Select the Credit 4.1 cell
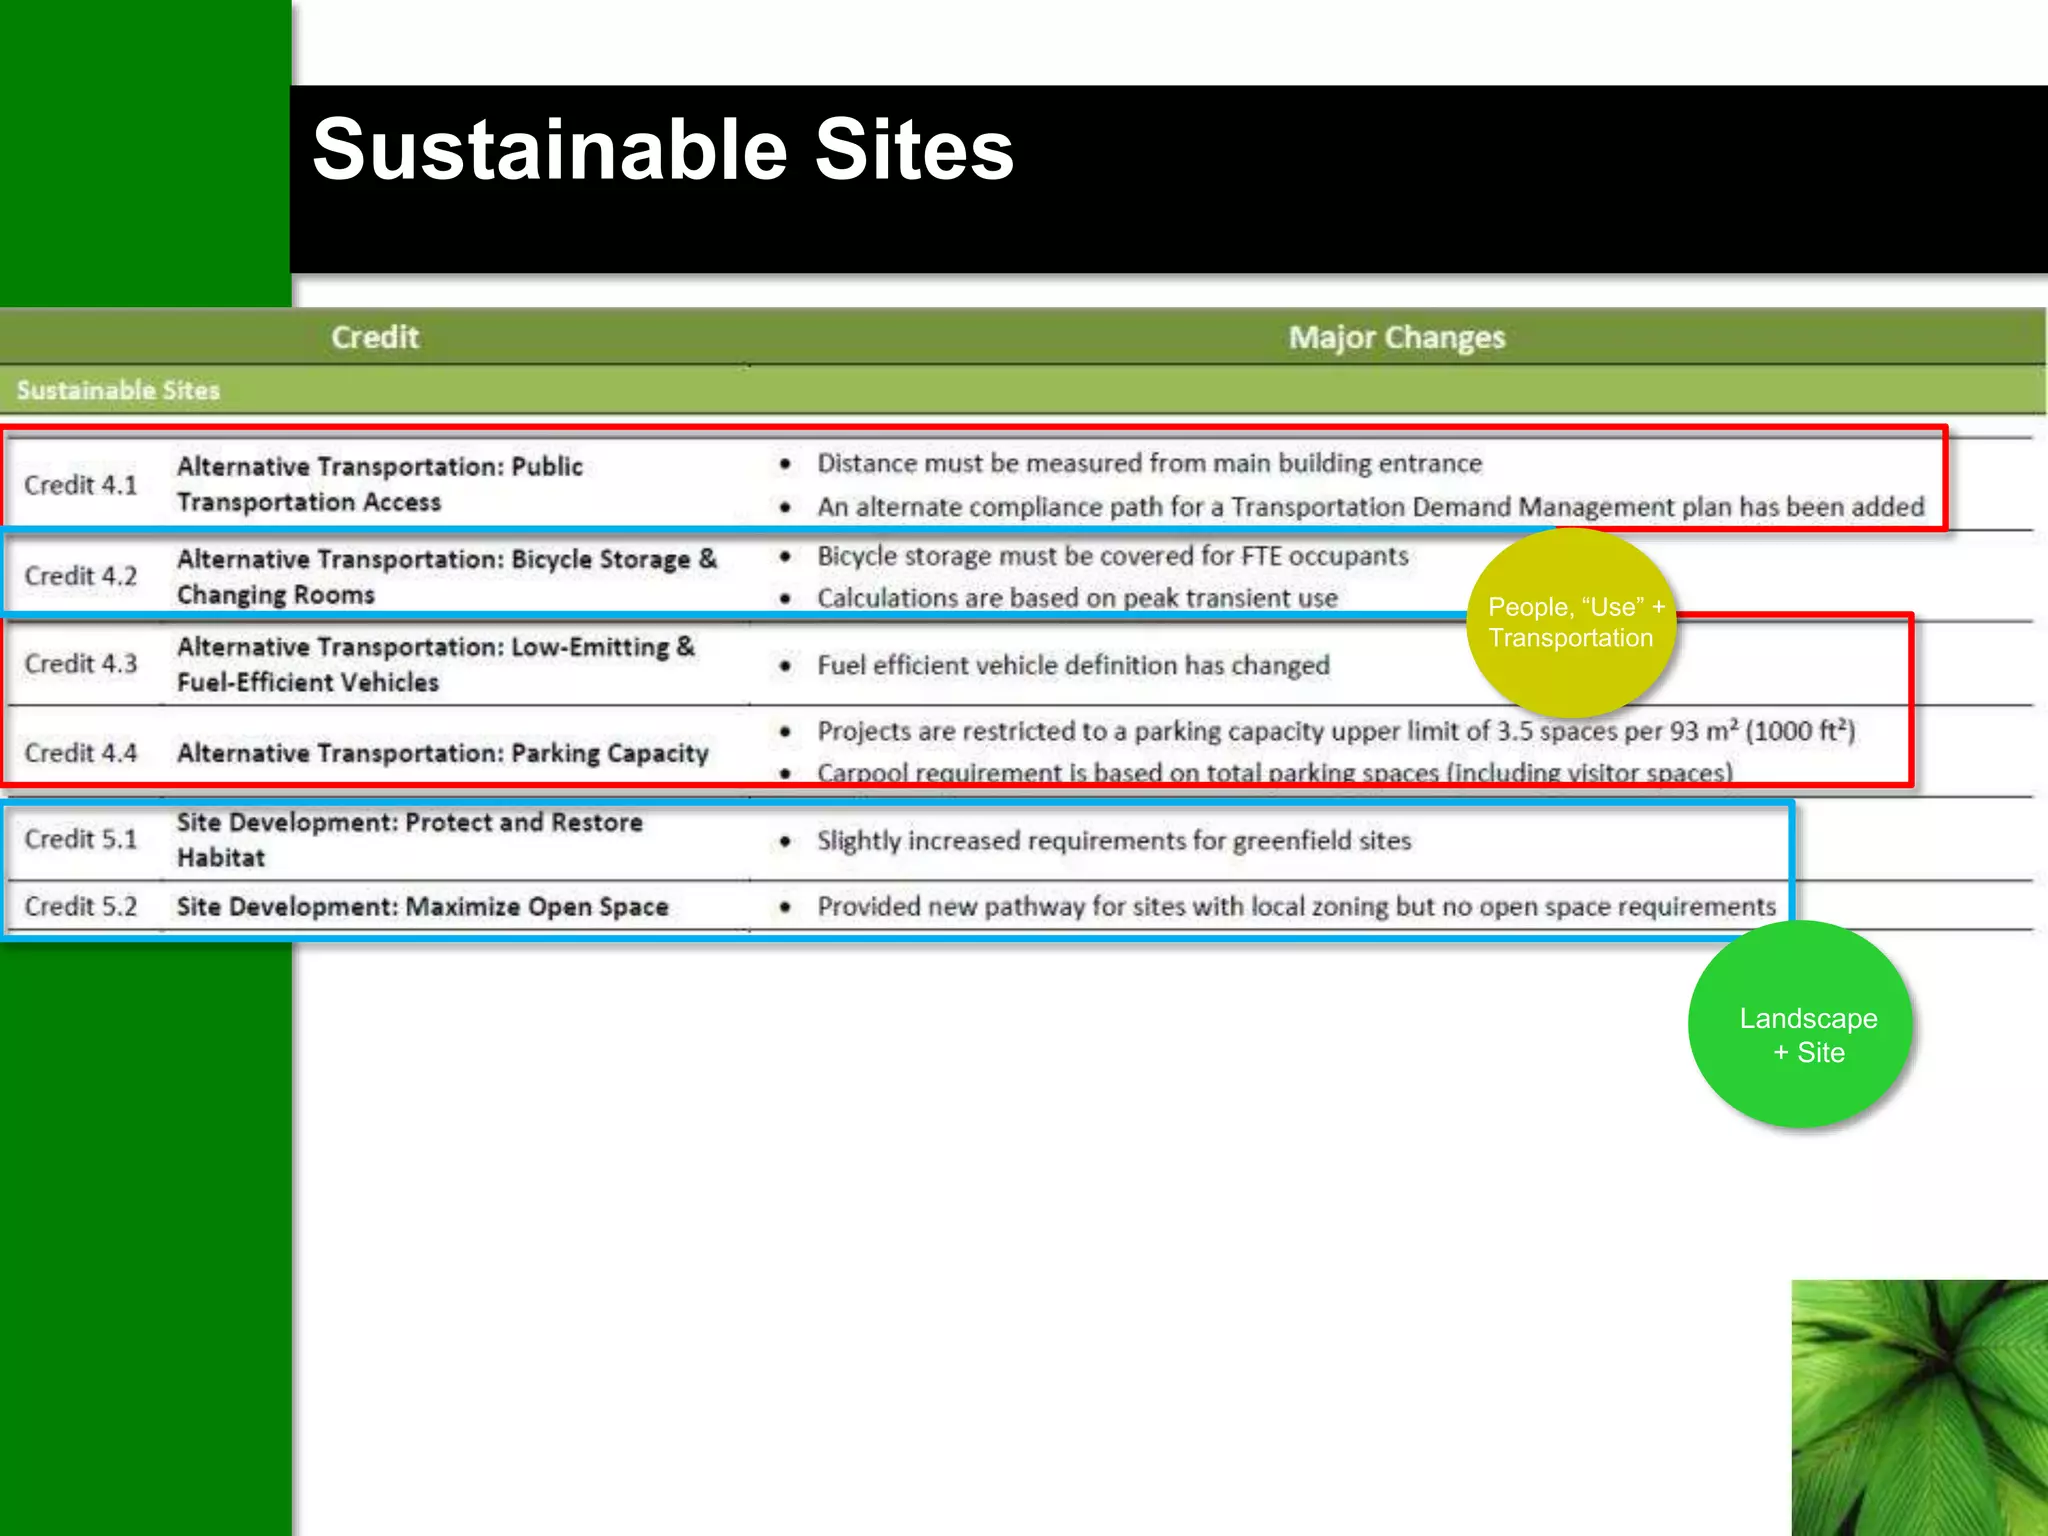Image resolution: width=2048 pixels, height=1536 pixels. click(80, 485)
